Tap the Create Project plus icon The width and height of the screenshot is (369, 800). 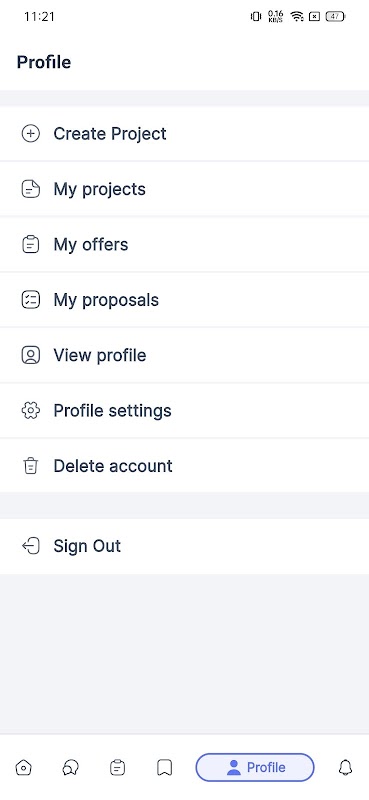coord(31,134)
